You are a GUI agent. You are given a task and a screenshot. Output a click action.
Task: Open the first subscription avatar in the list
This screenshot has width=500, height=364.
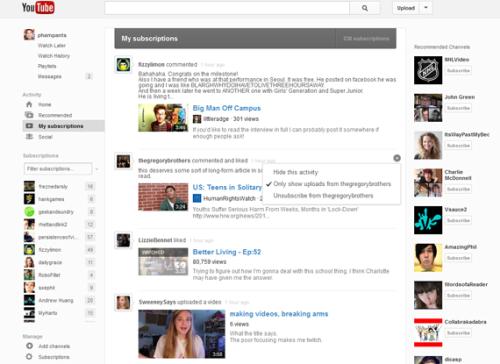(x=29, y=186)
